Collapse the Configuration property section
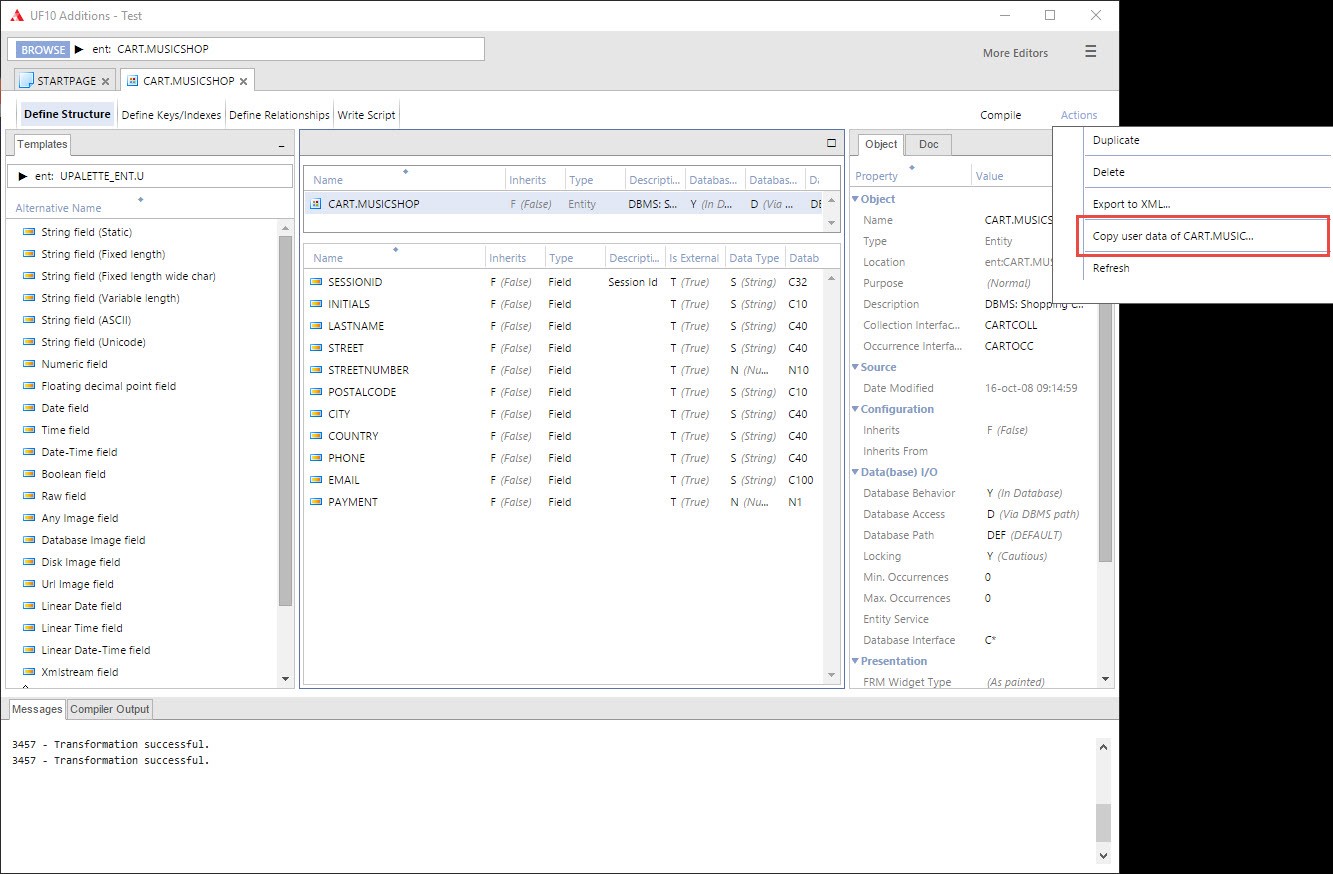Screen dimensions: 1333x874 pyautogui.click(x=856, y=409)
